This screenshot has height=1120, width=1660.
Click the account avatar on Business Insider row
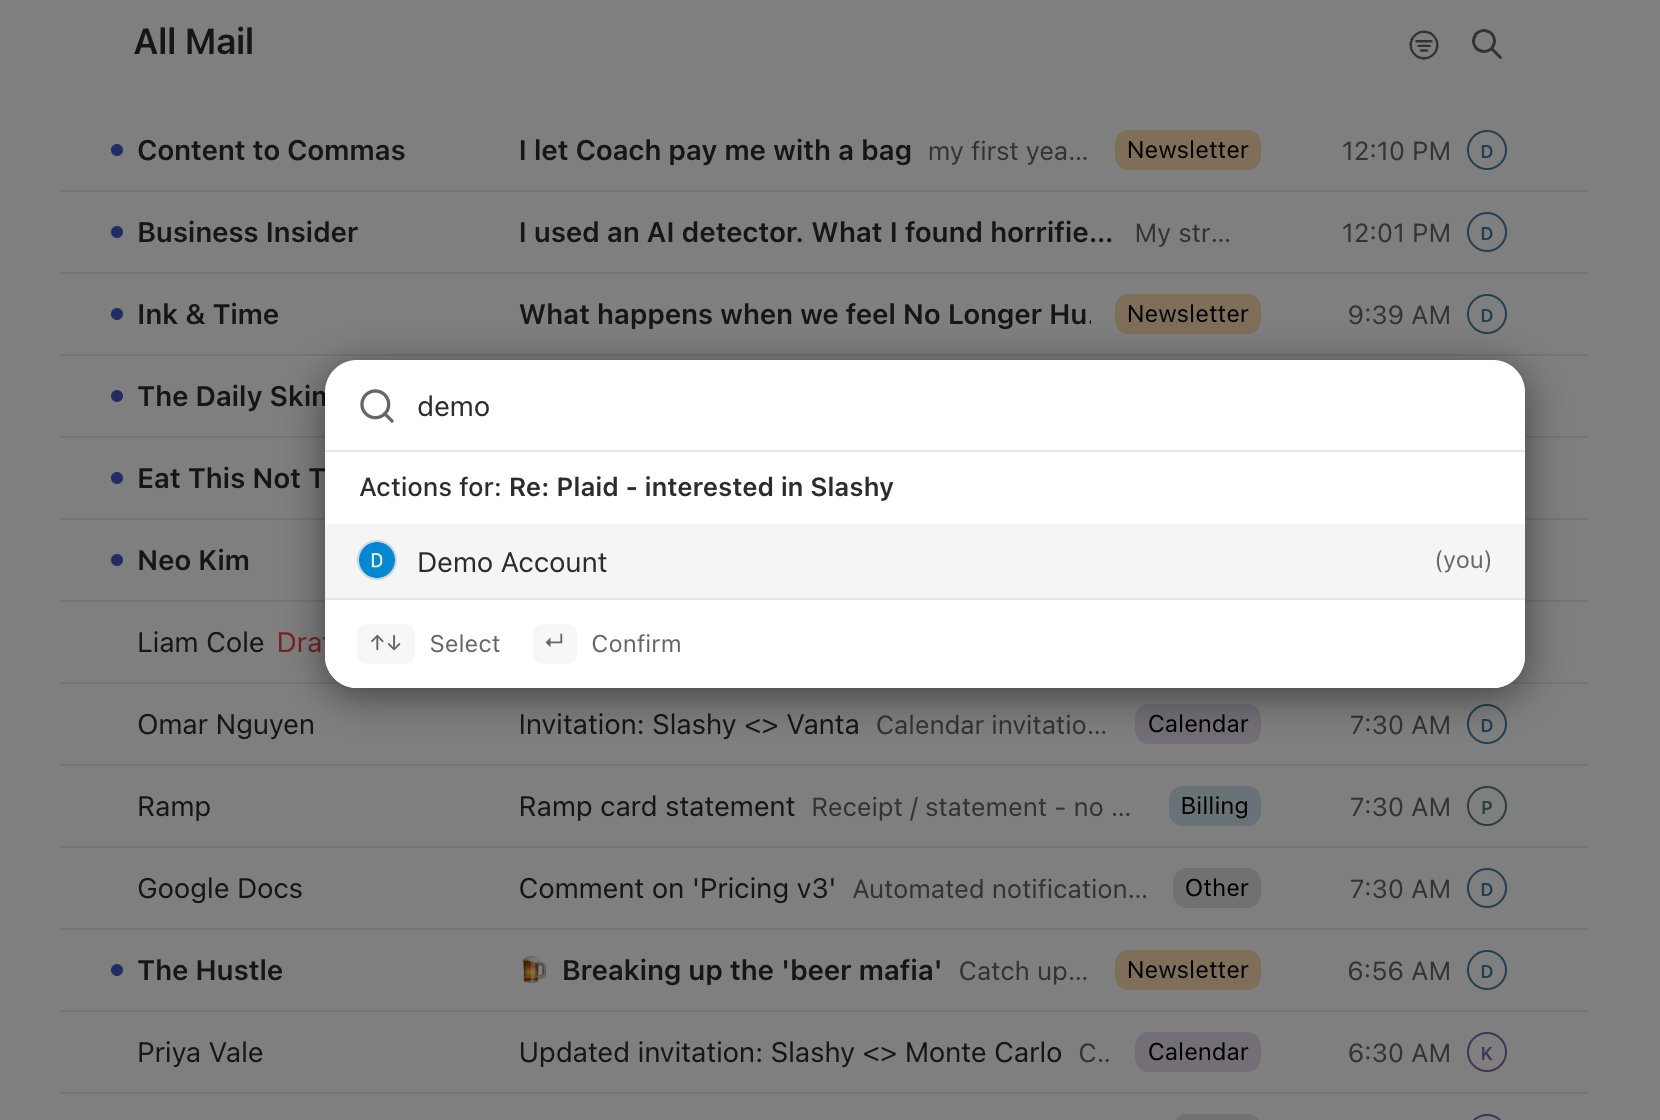[x=1486, y=233]
